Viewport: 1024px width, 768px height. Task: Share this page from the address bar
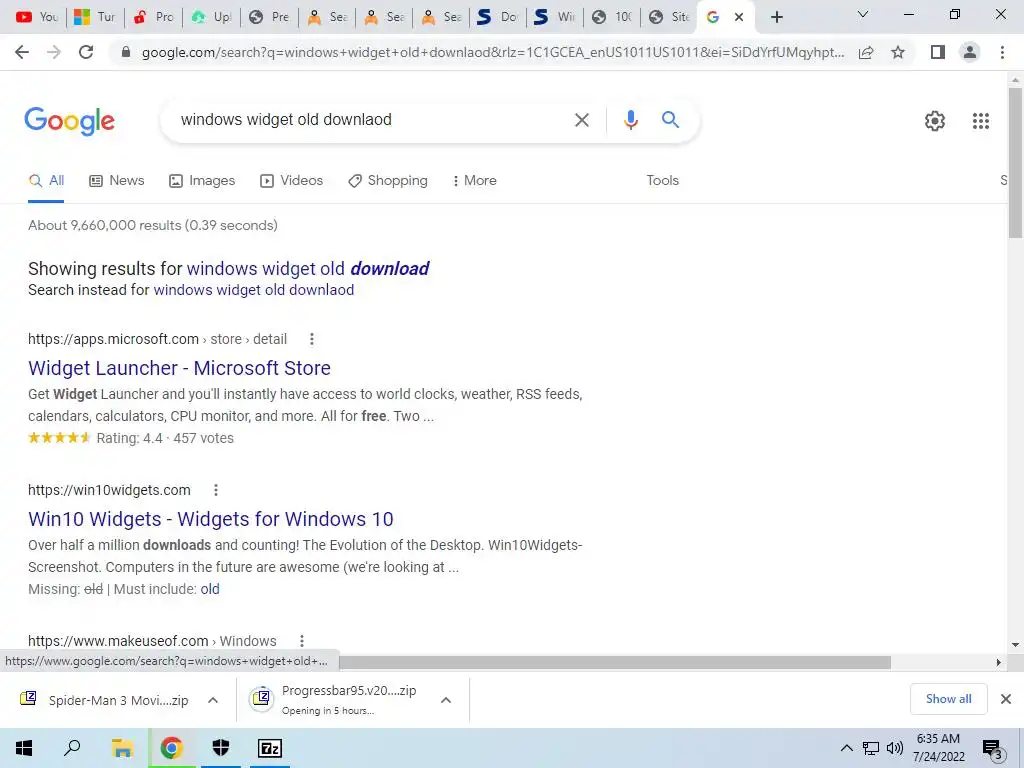pyautogui.click(x=866, y=52)
